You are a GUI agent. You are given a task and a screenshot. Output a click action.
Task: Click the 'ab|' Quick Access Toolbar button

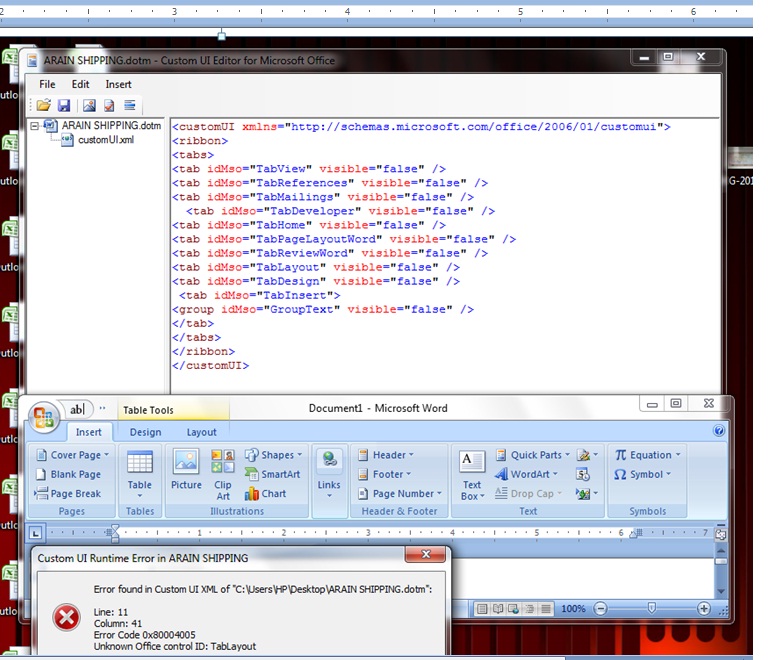(x=77, y=409)
